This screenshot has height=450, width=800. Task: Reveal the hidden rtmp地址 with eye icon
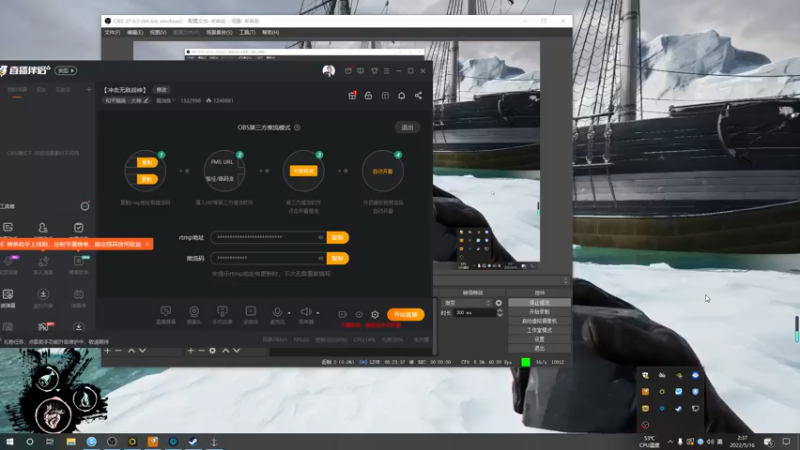pos(321,237)
